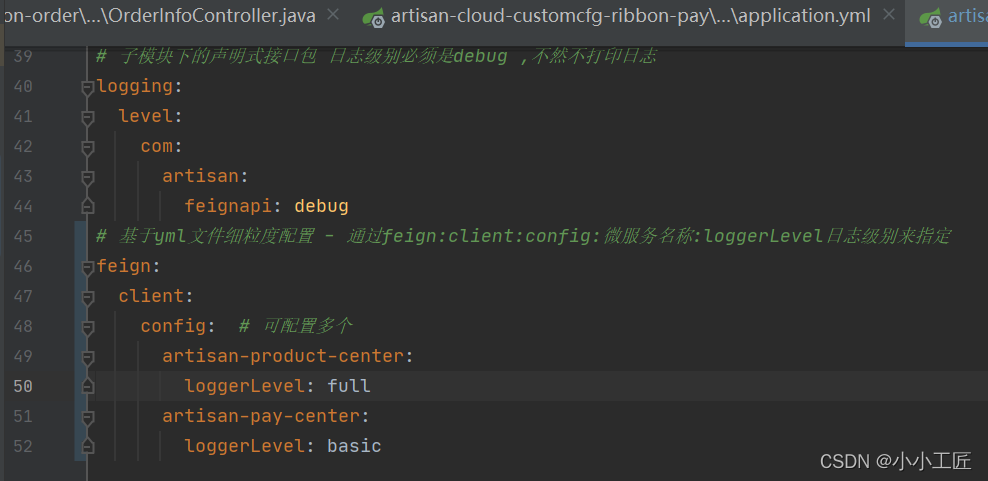Screen dimensions: 988x481
Task: Collapse the logging block fold marker
Action: coord(88,88)
